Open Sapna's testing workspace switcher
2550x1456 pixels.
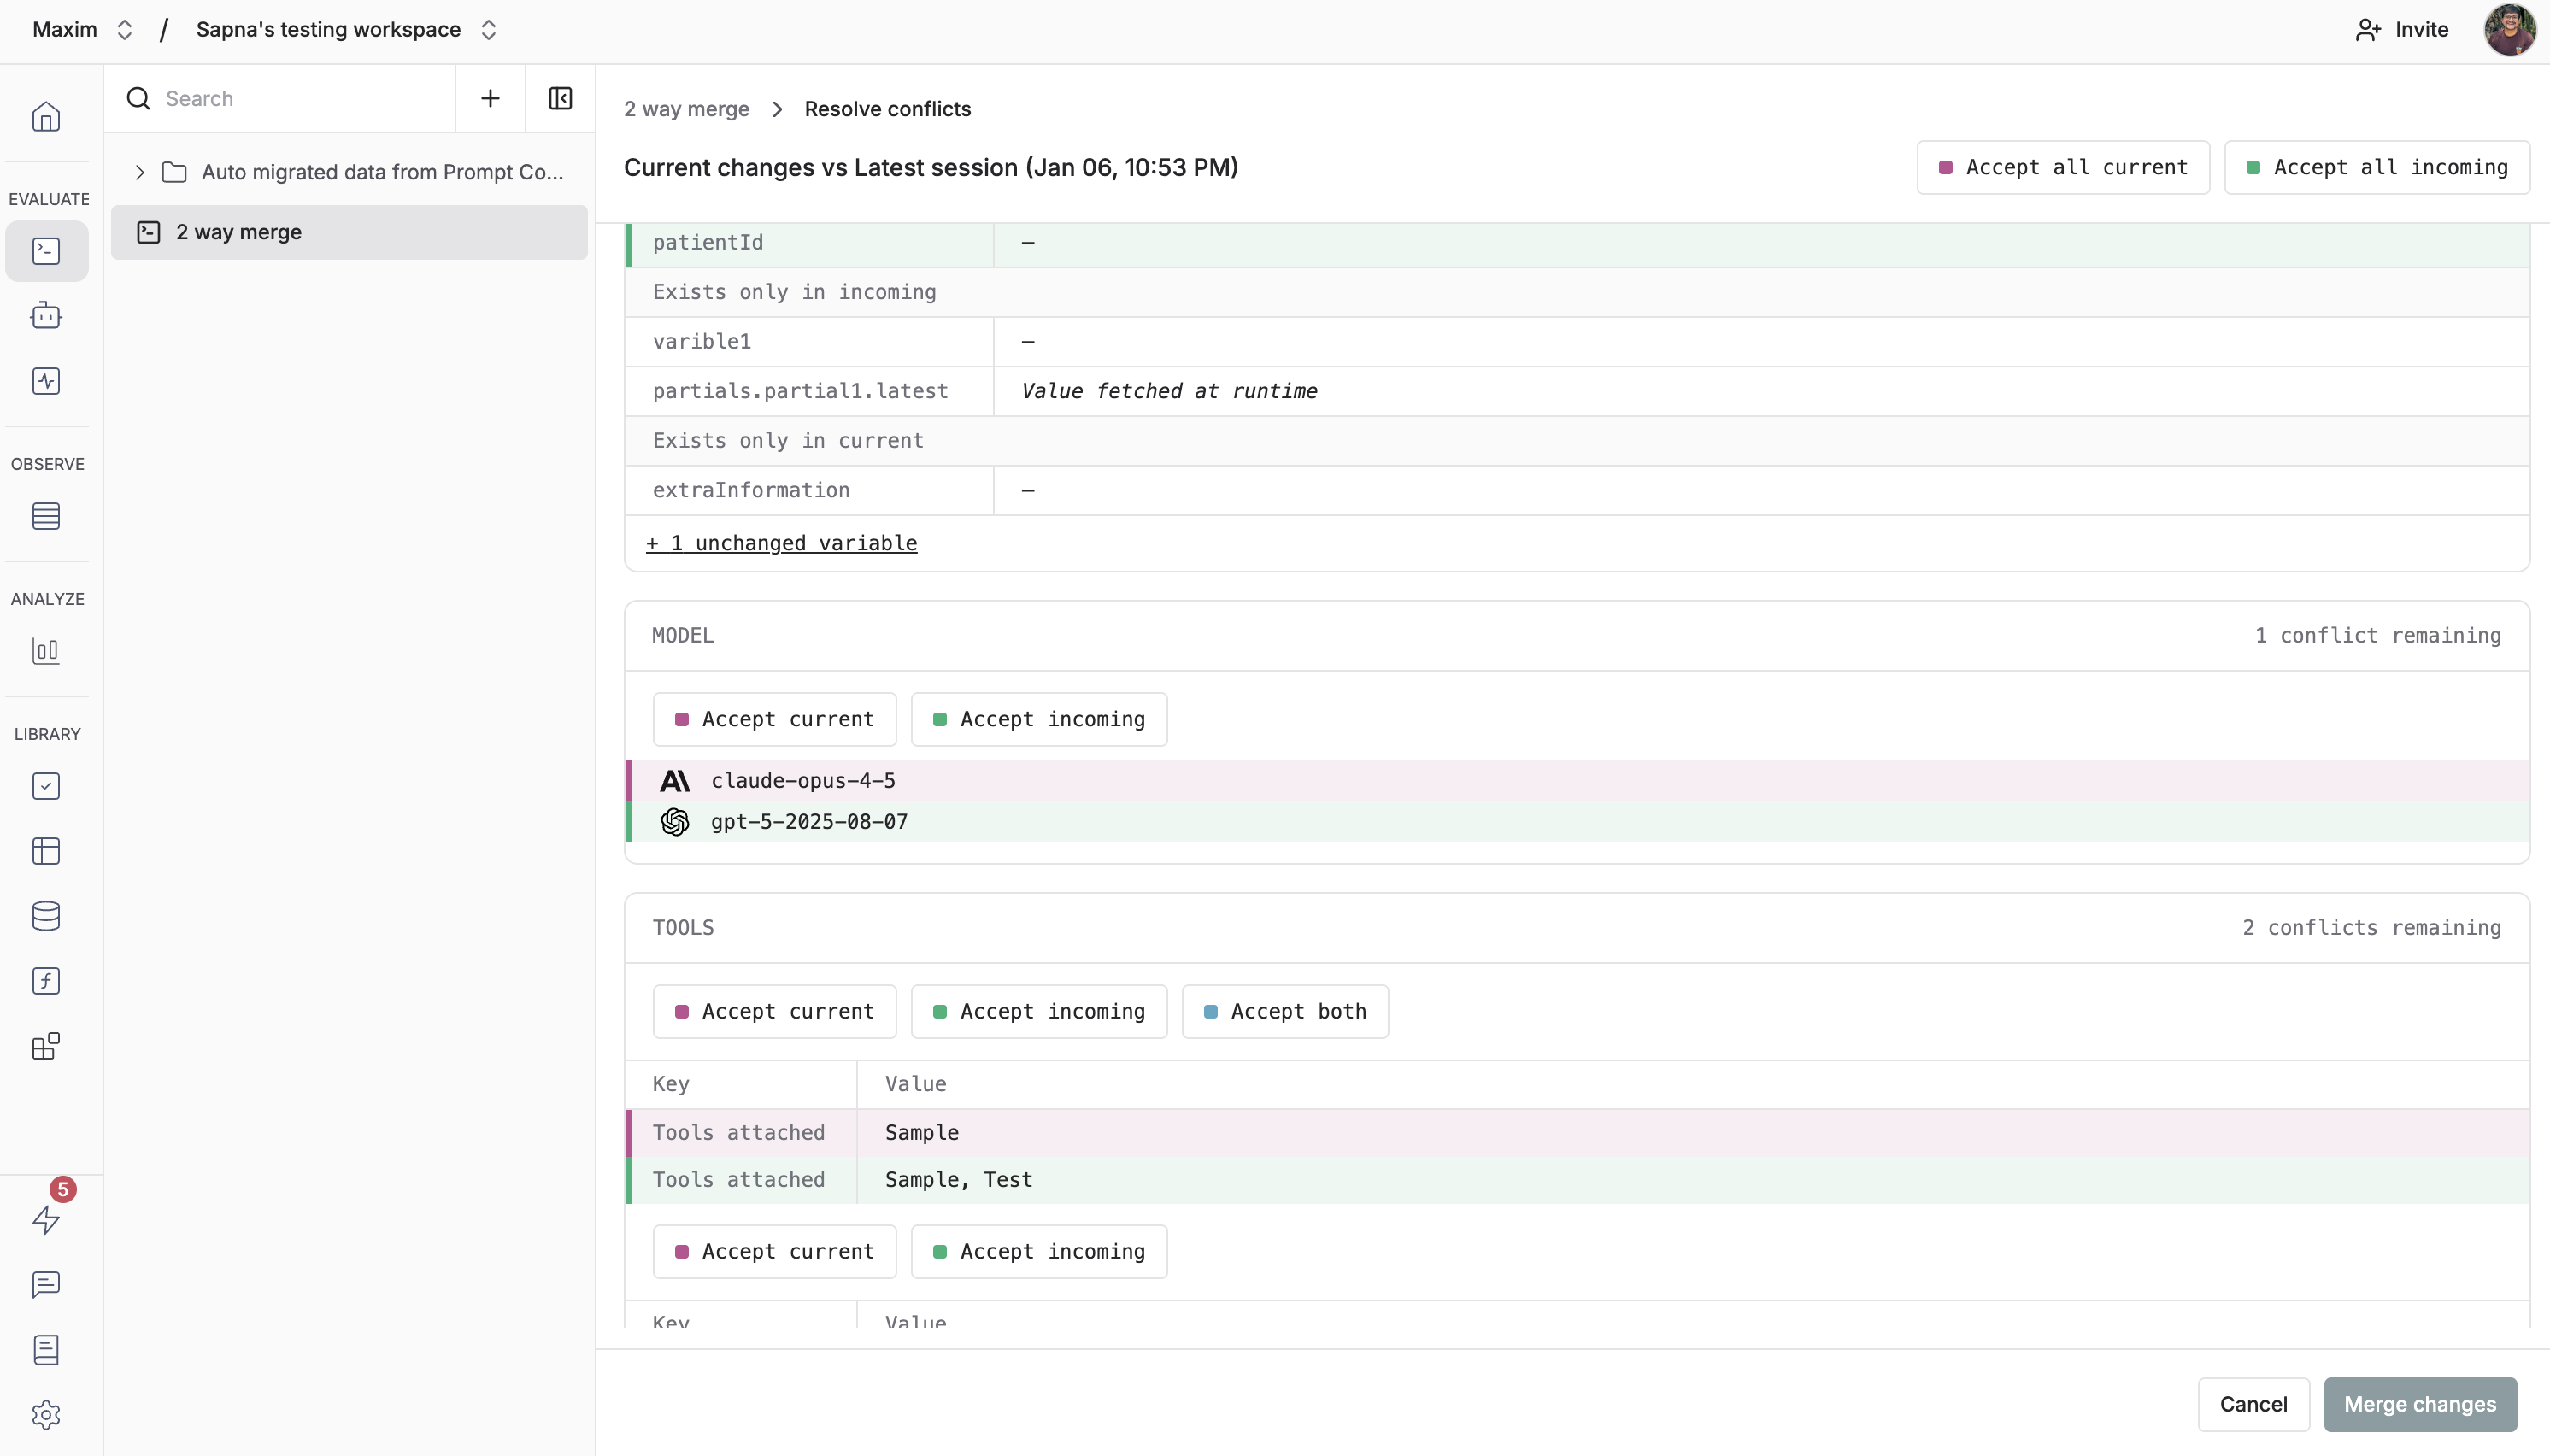pos(346,30)
